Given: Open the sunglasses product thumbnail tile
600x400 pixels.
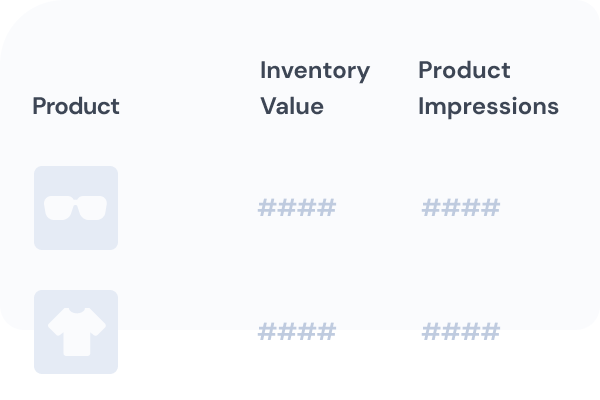Looking at the screenshot, I should (x=76, y=208).
